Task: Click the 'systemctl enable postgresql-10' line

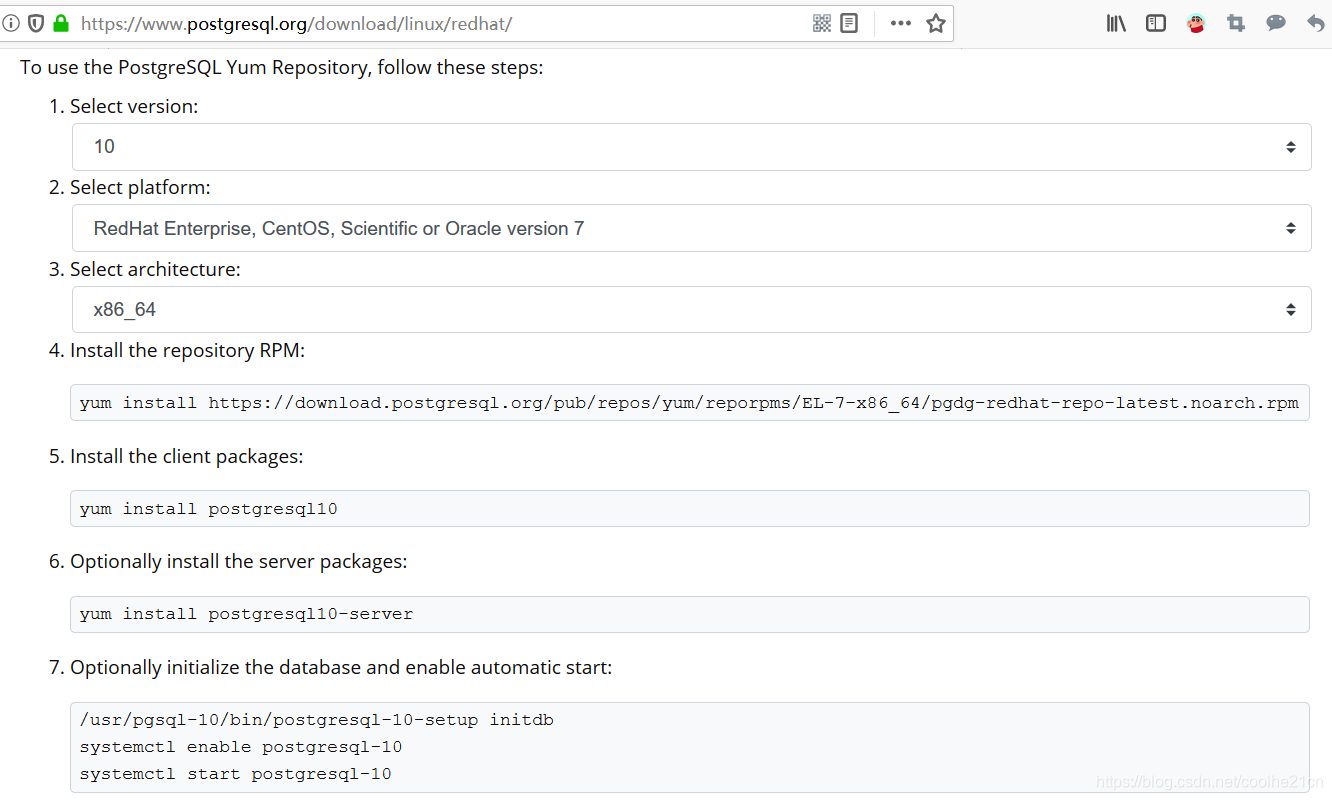Action: pyautogui.click(x=241, y=747)
